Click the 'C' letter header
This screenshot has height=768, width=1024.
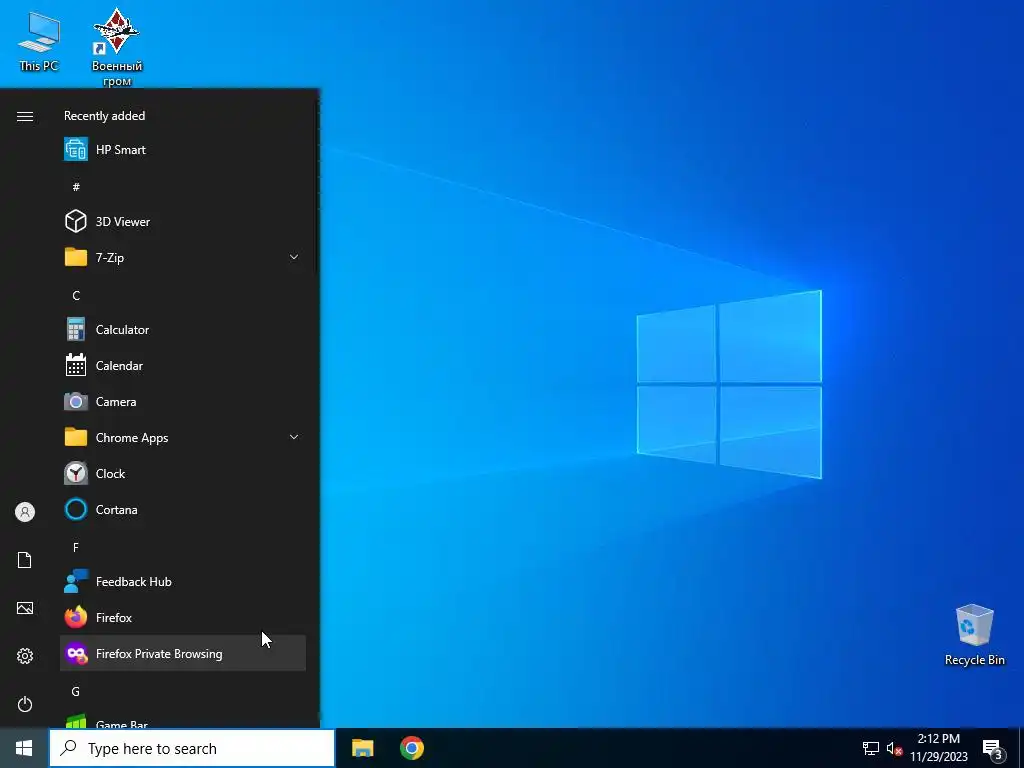tap(76, 296)
